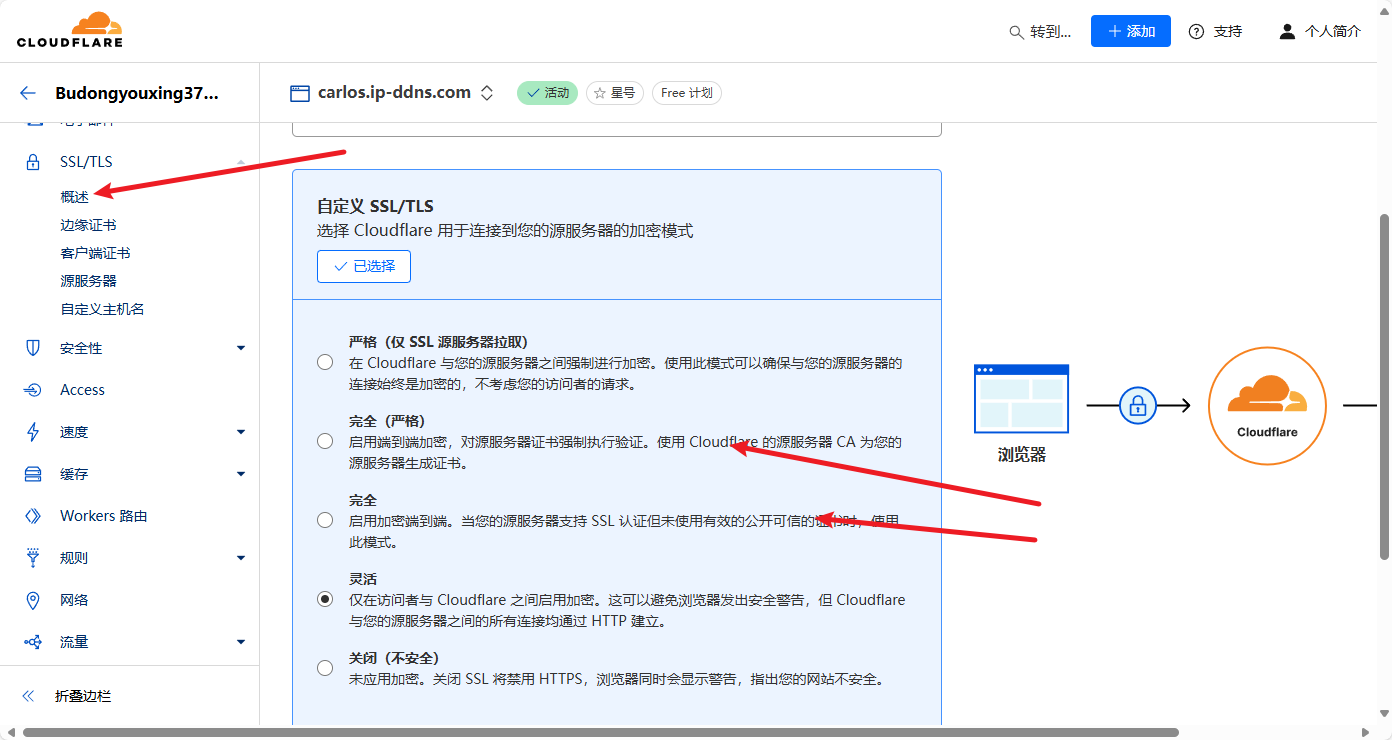Click the browser window icon beside domain

[x=300, y=93]
